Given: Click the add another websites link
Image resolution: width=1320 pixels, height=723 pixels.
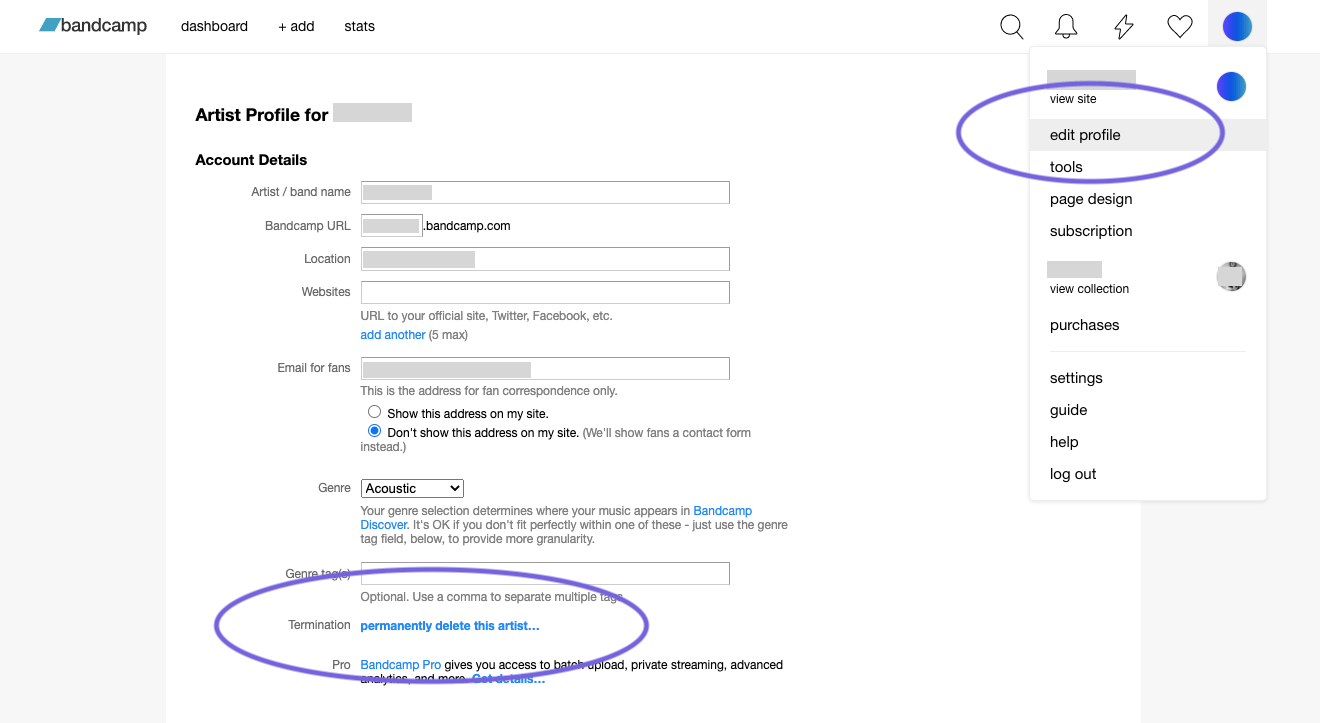Looking at the screenshot, I should (392, 334).
